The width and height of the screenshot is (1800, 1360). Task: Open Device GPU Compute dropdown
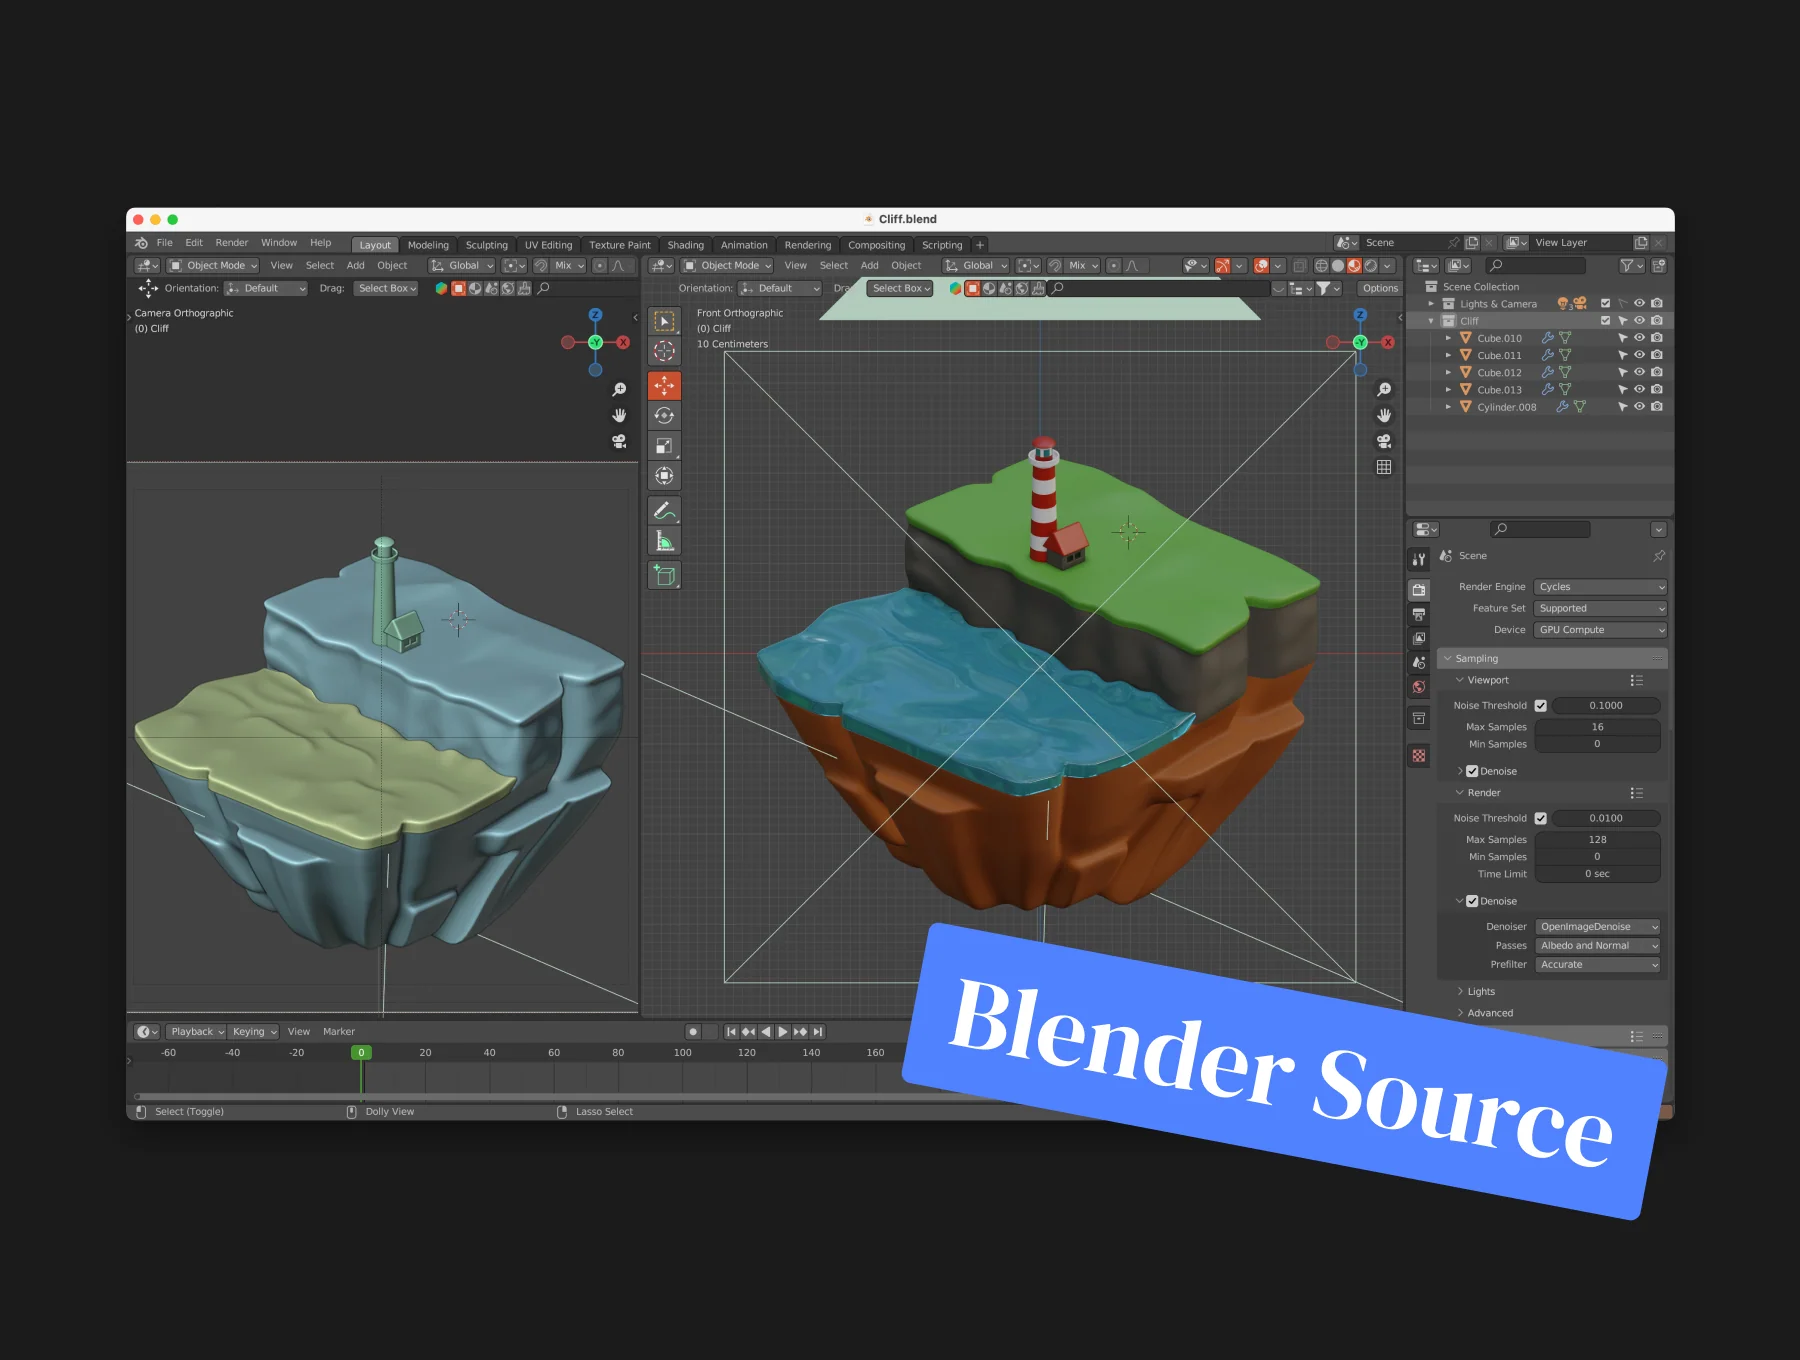pyautogui.click(x=1600, y=630)
